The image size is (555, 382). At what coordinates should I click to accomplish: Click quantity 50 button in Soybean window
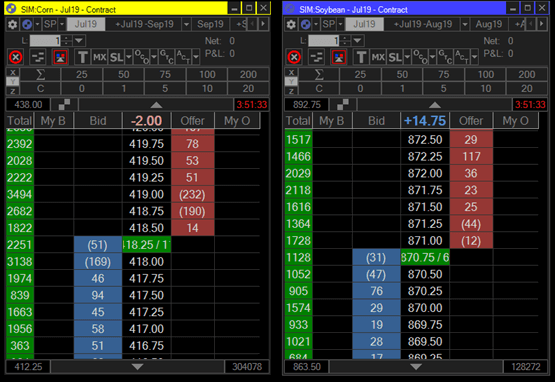tap(402, 74)
